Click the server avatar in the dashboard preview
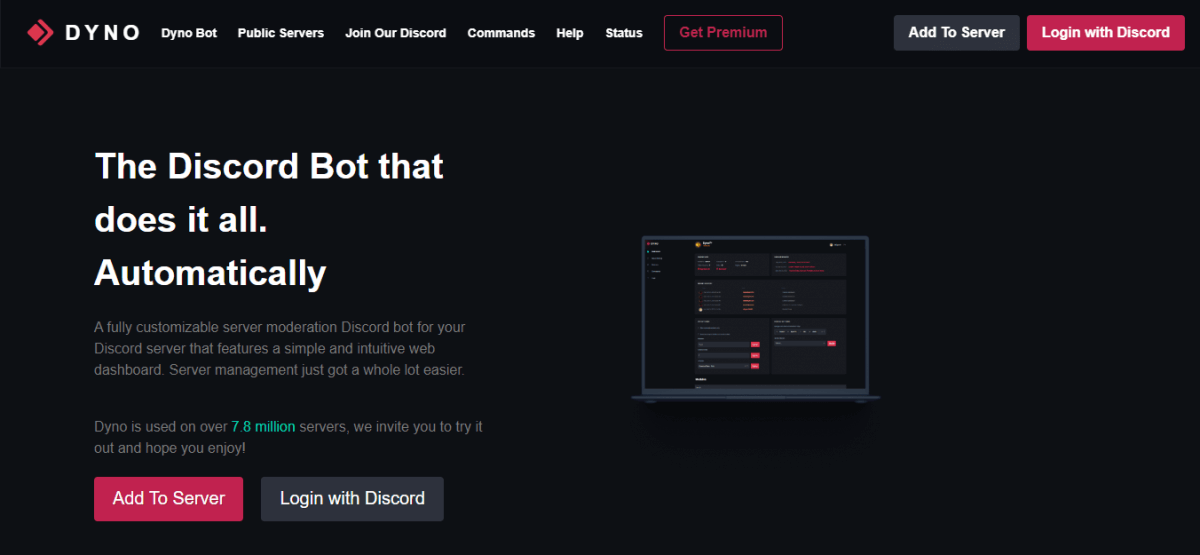1200x555 pixels. (698, 244)
